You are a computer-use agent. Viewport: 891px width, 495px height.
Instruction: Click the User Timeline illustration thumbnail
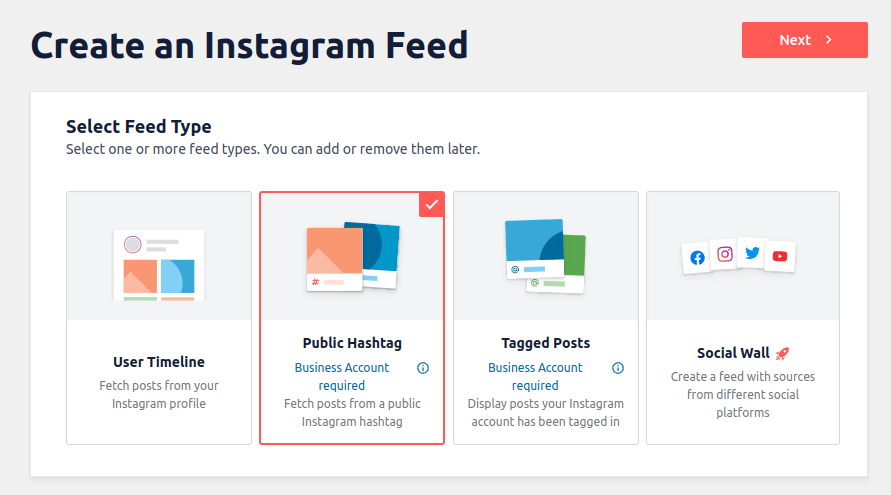pos(159,264)
